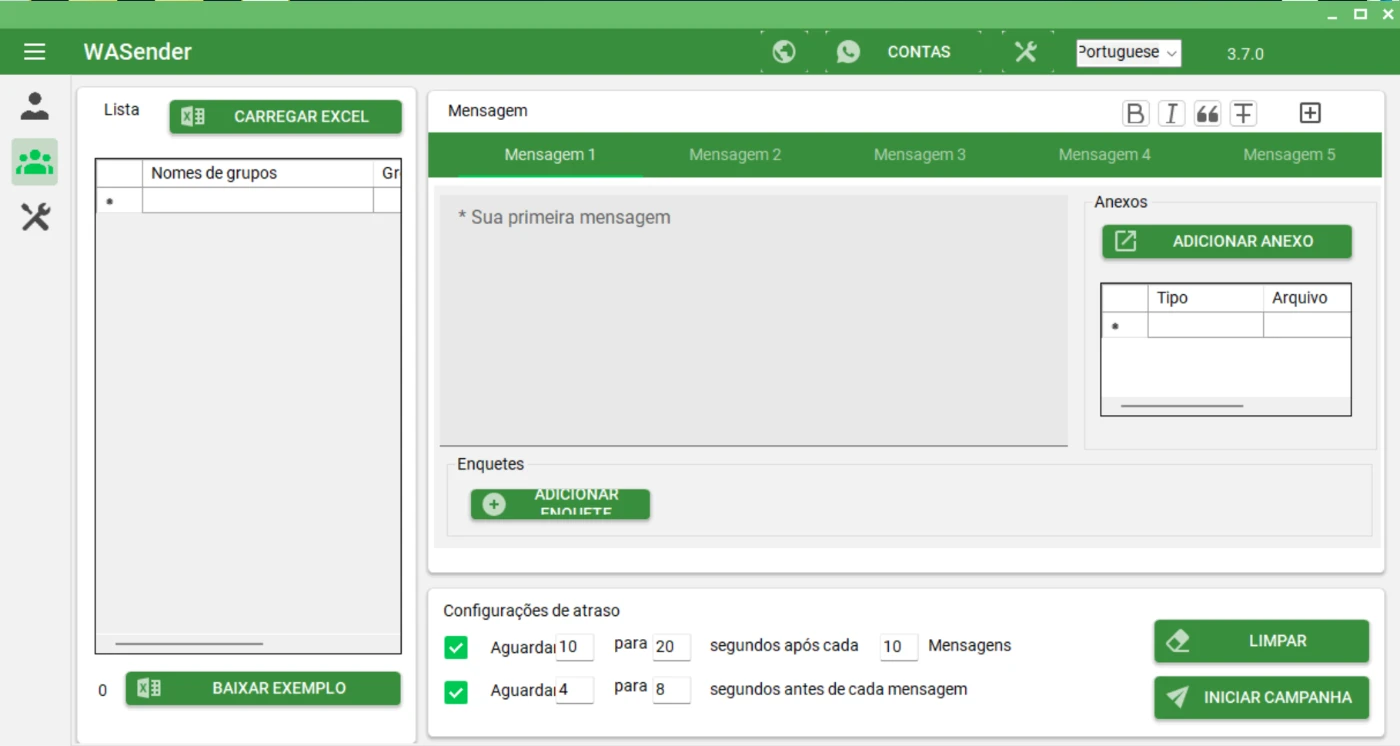Select the groups sidebar icon
The height and width of the screenshot is (746, 1400).
pyautogui.click(x=35, y=162)
